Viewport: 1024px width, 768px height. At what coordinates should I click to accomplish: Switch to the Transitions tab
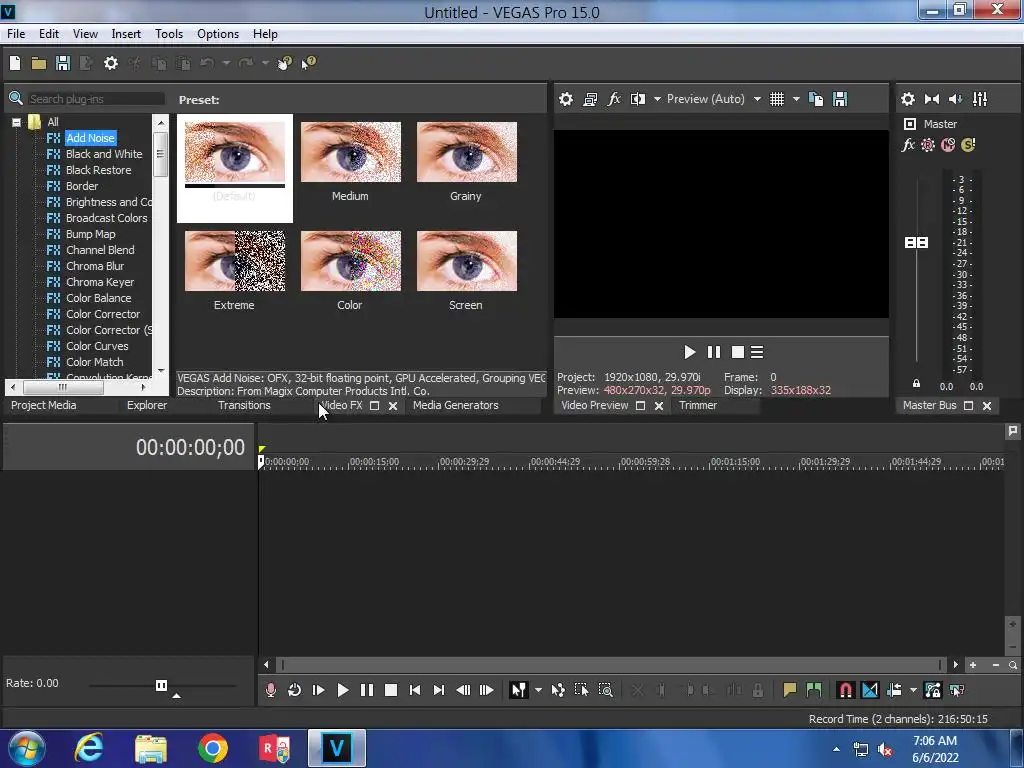coord(244,406)
